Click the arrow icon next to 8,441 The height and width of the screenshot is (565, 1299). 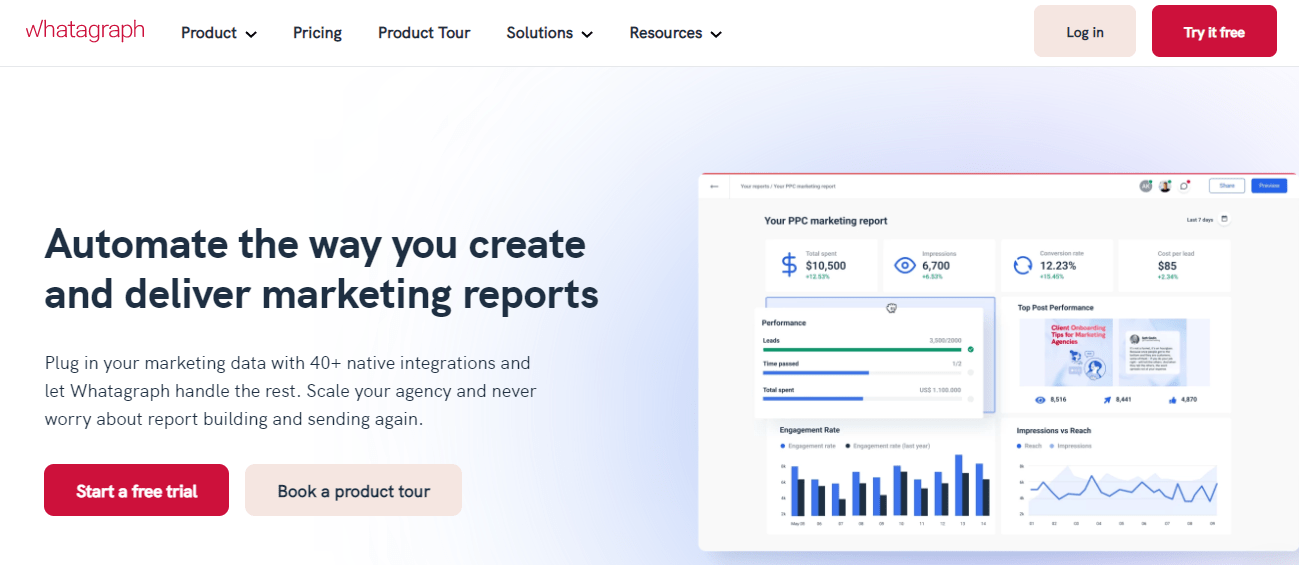(1107, 400)
